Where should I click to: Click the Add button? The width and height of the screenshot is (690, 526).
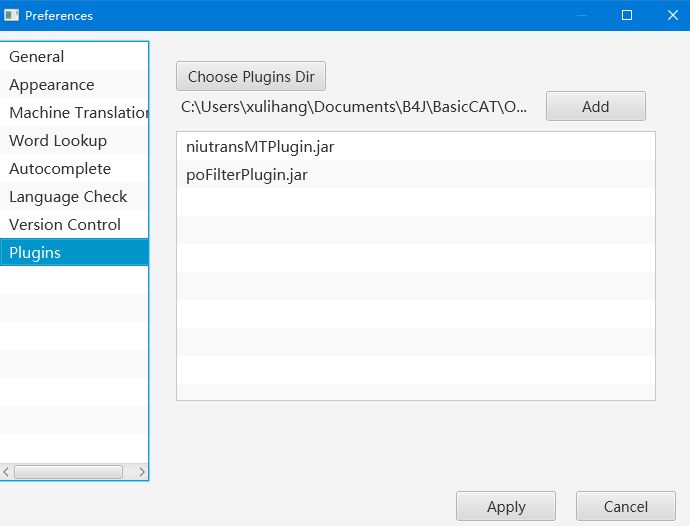[x=595, y=107]
